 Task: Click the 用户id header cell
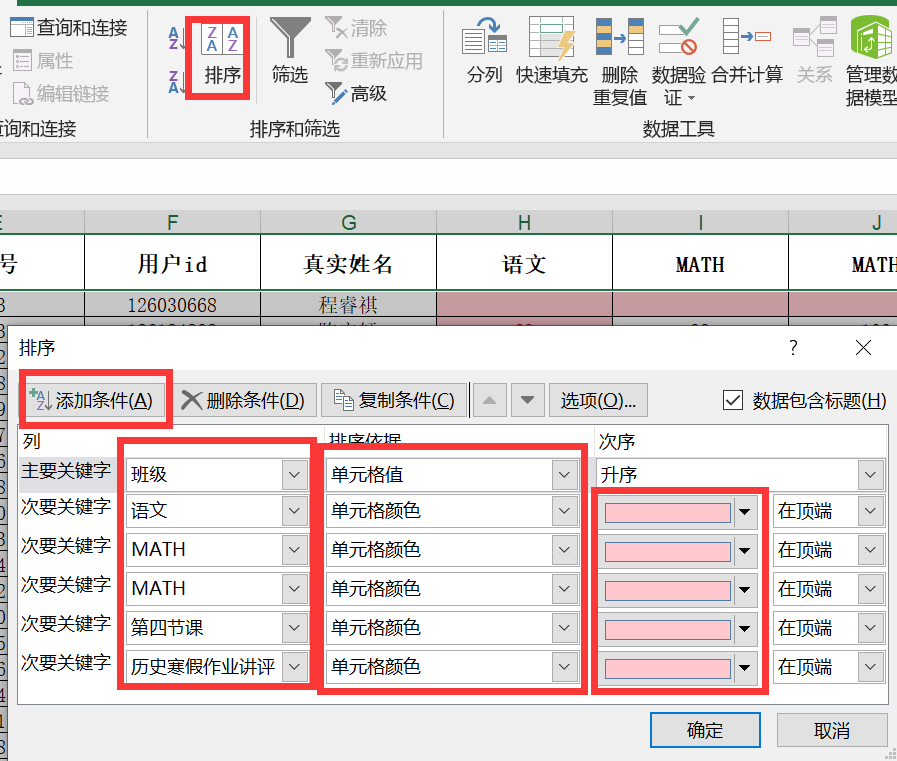click(172, 263)
